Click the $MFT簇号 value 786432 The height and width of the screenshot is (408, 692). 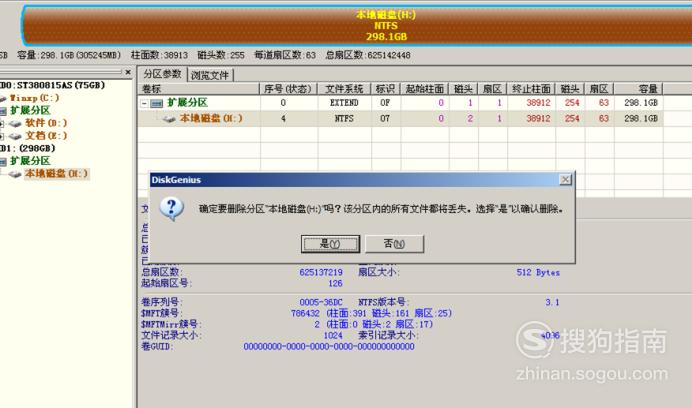point(305,313)
